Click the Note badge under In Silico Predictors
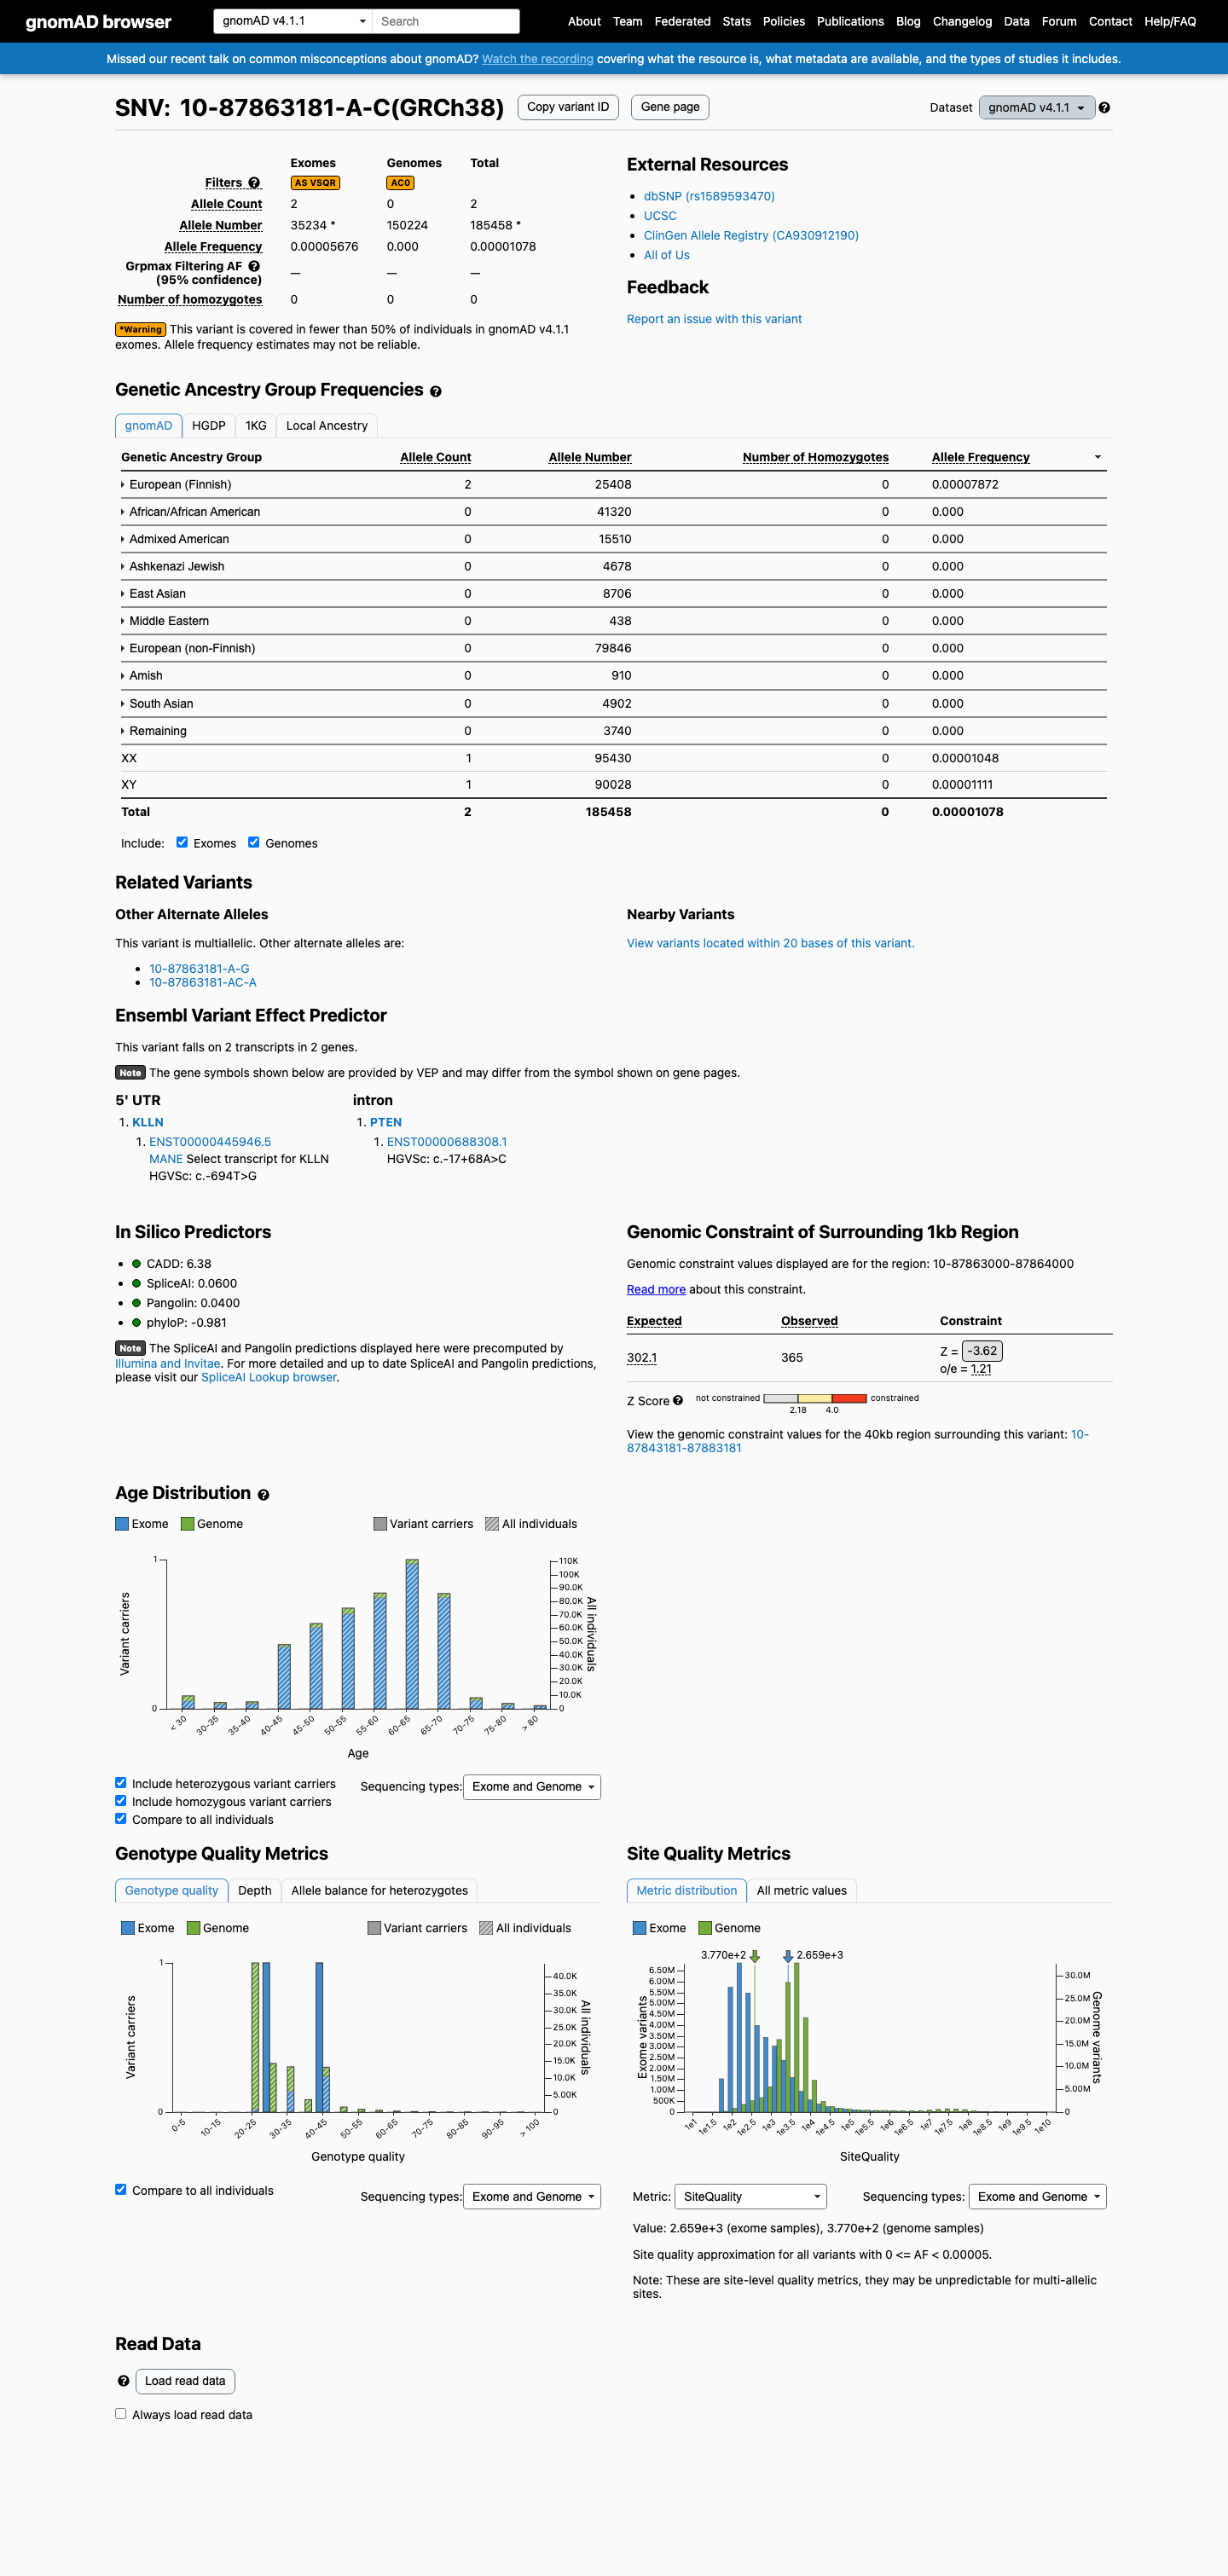Viewport: 1228px width, 2576px height. click(130, 1348)
